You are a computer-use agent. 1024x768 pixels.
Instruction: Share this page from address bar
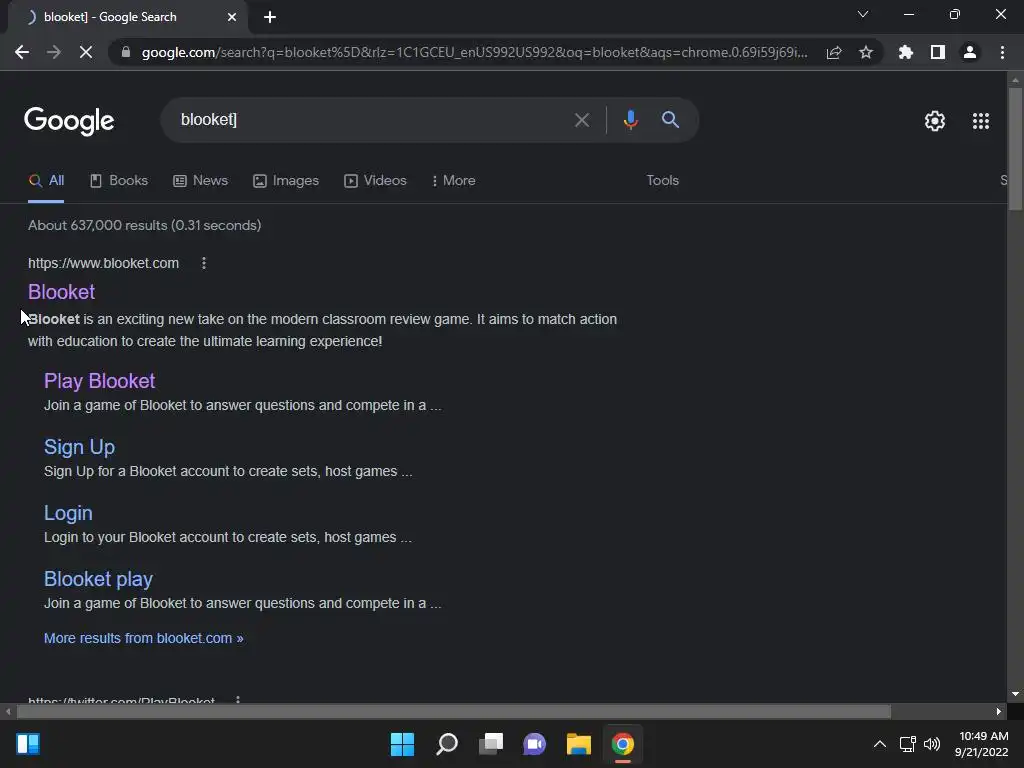(x=834, y=52)
